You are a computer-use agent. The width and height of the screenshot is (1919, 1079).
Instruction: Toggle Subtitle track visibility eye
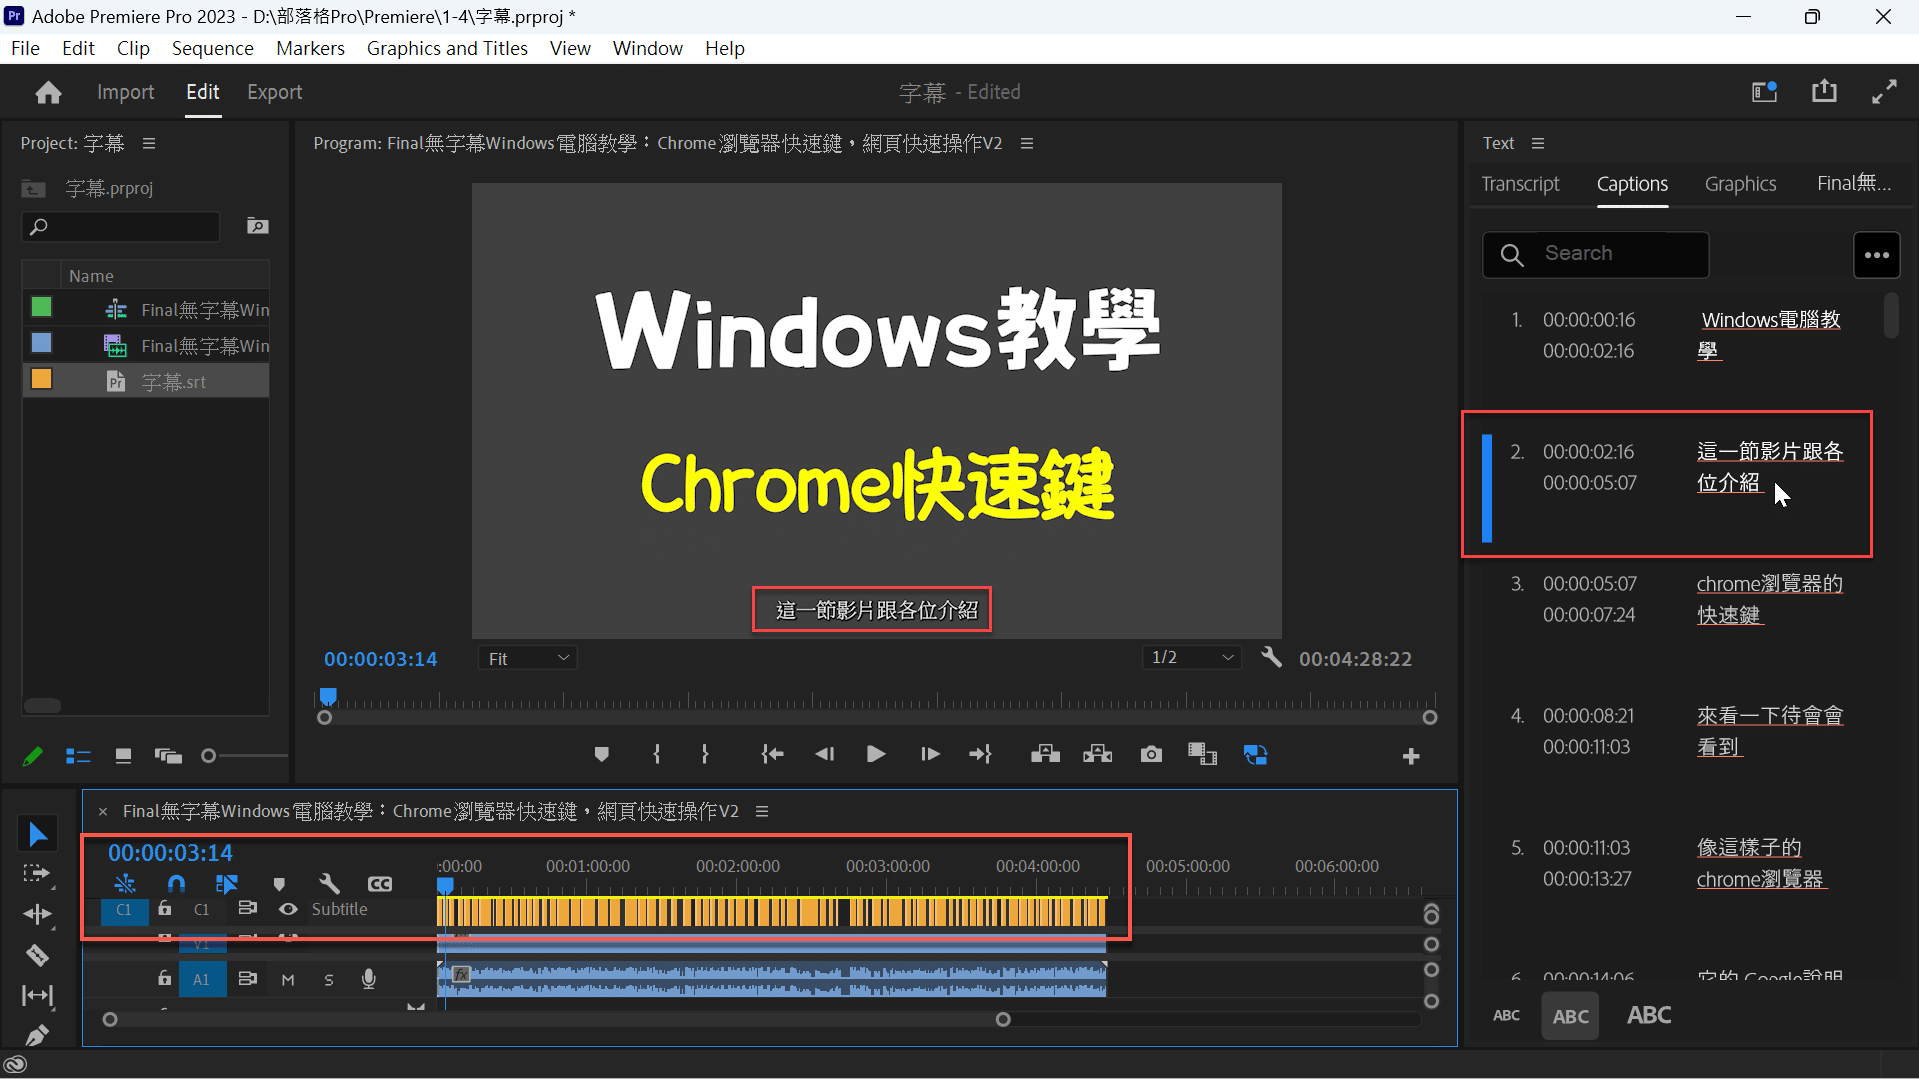pyautogui.click(x=288, y=909)
